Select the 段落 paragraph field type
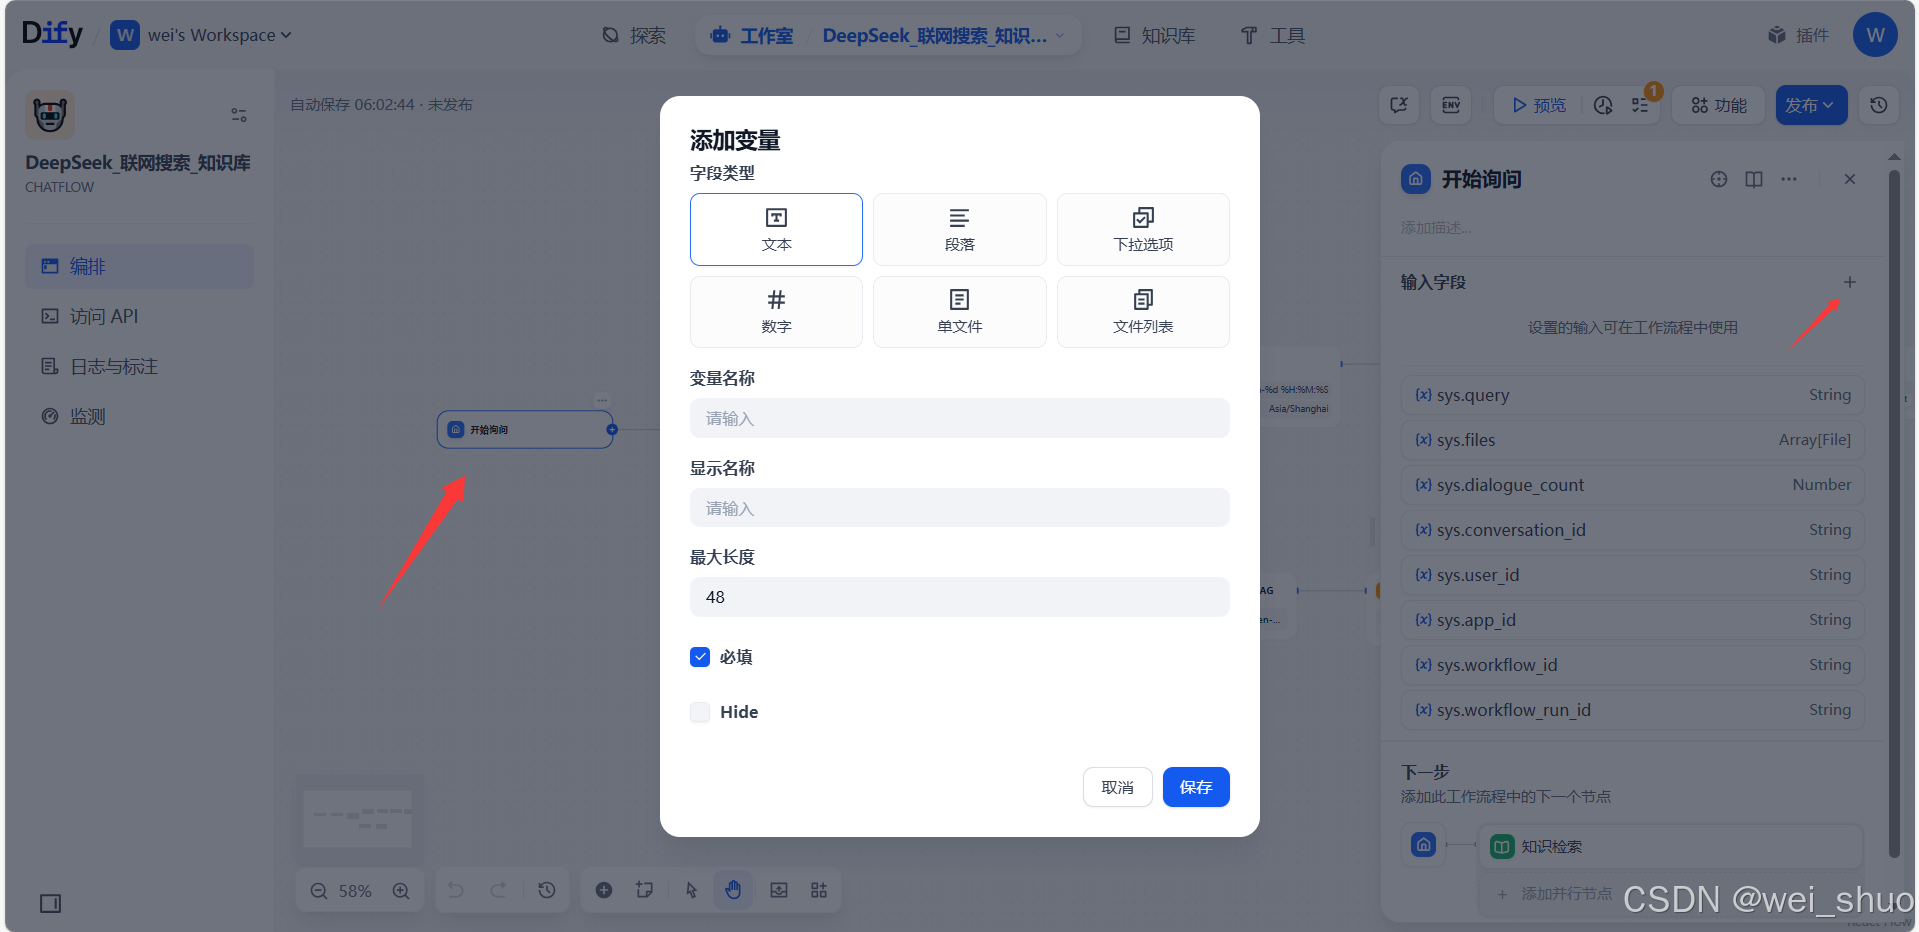 click(x=958, y=229)
